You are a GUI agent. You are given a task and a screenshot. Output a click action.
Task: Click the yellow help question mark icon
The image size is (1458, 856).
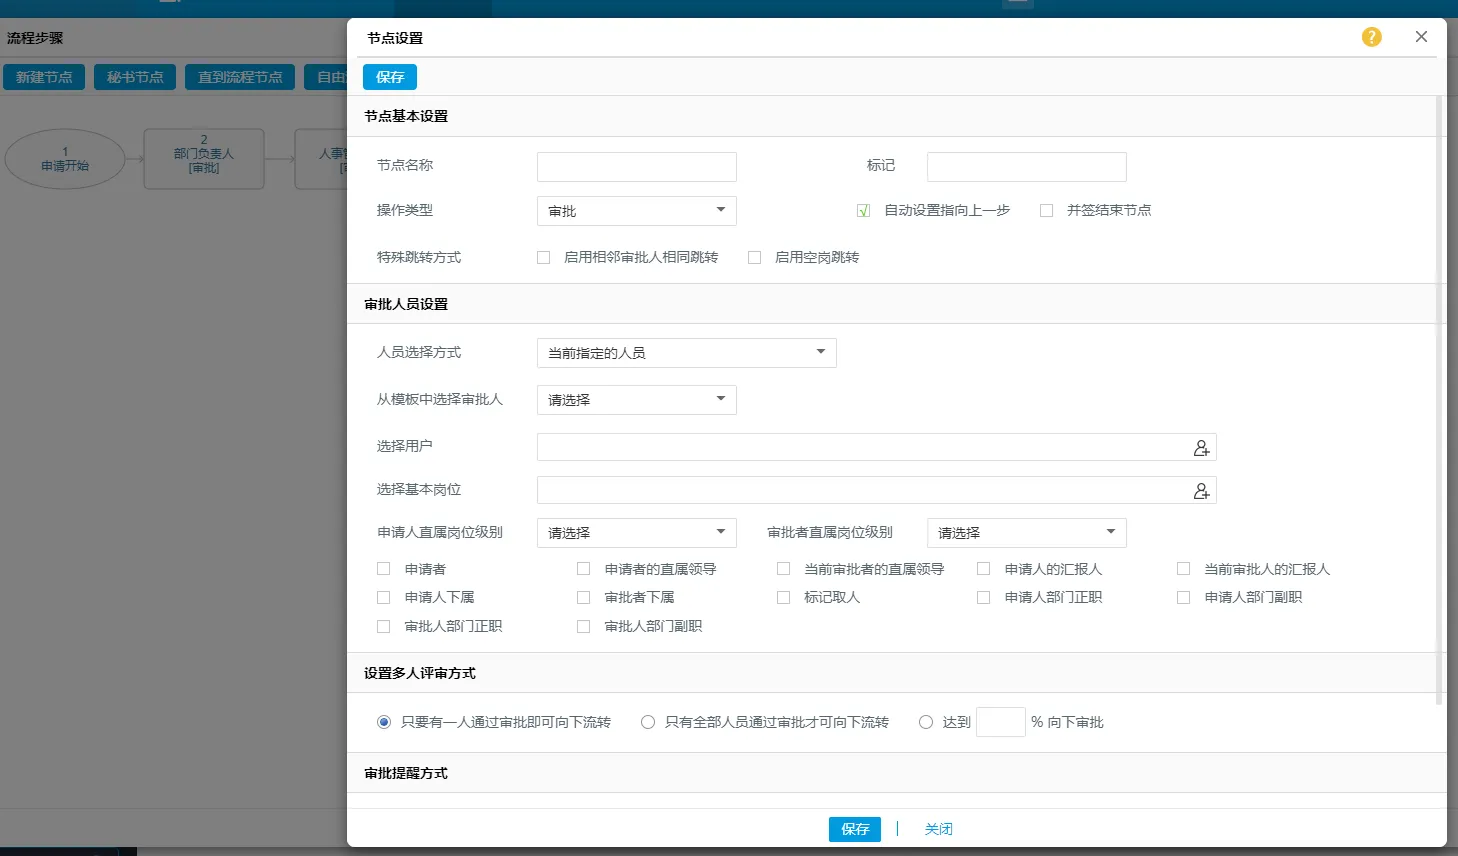tap(1371, 37)
